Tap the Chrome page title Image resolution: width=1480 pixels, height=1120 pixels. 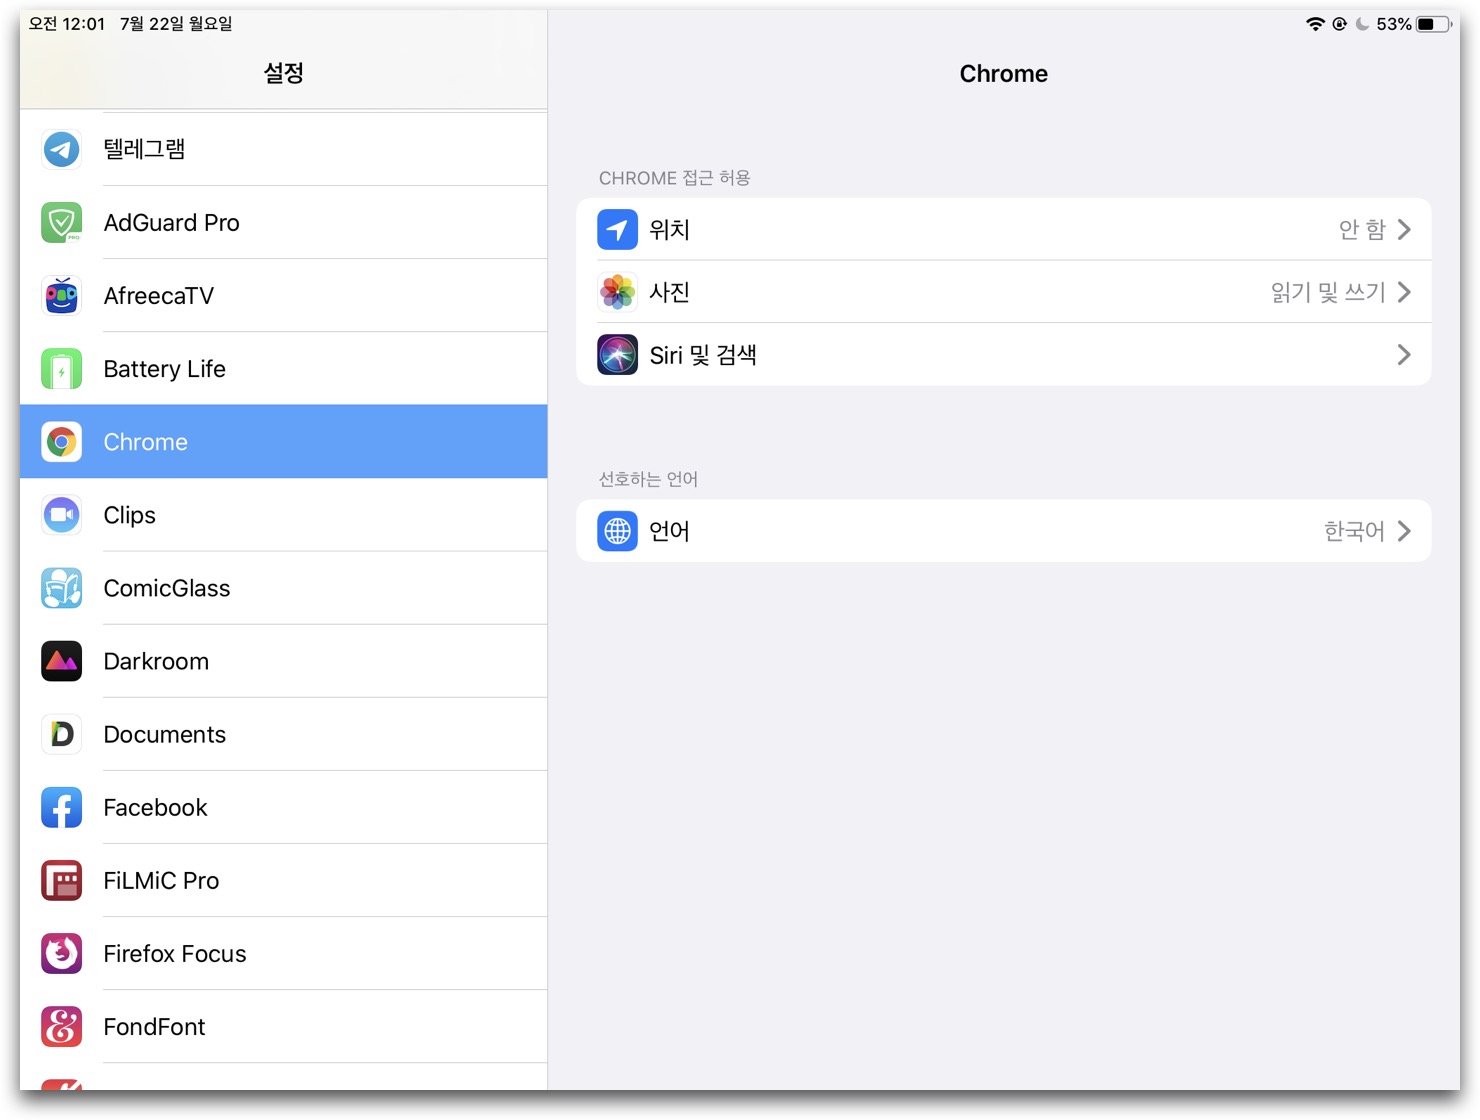click(1004, 74)
